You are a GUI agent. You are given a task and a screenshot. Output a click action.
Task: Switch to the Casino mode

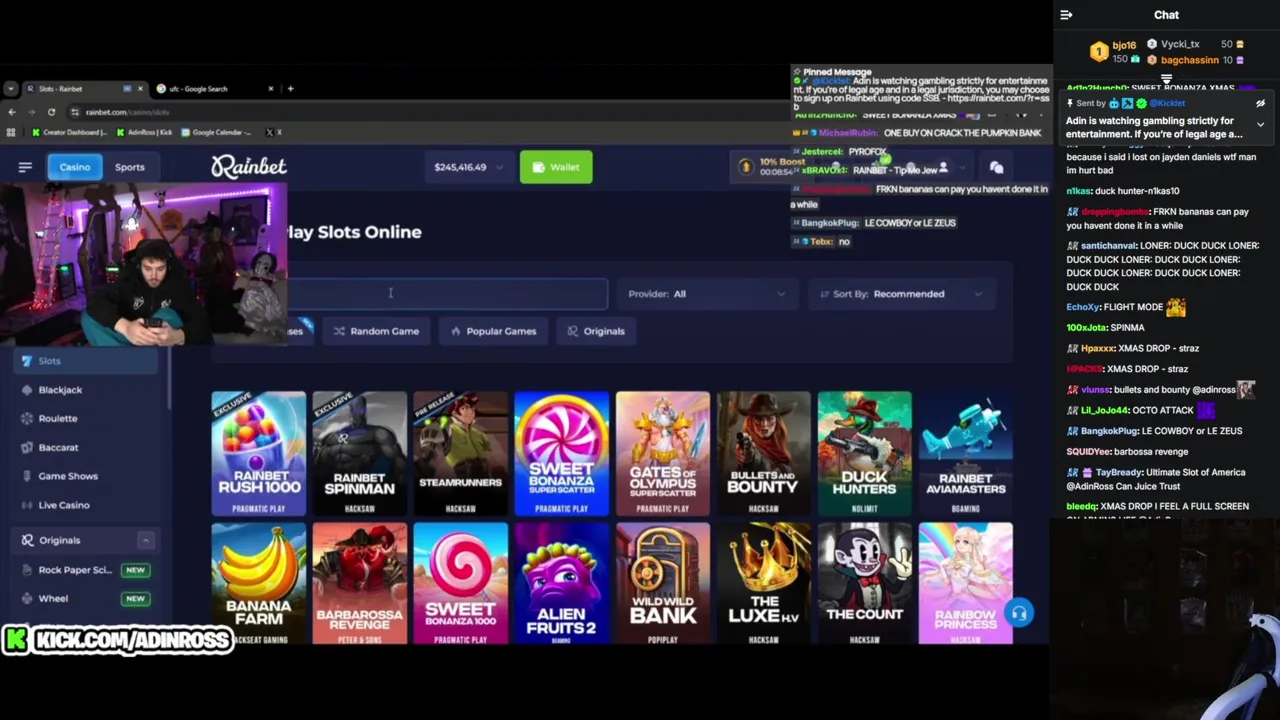(75, 167)
